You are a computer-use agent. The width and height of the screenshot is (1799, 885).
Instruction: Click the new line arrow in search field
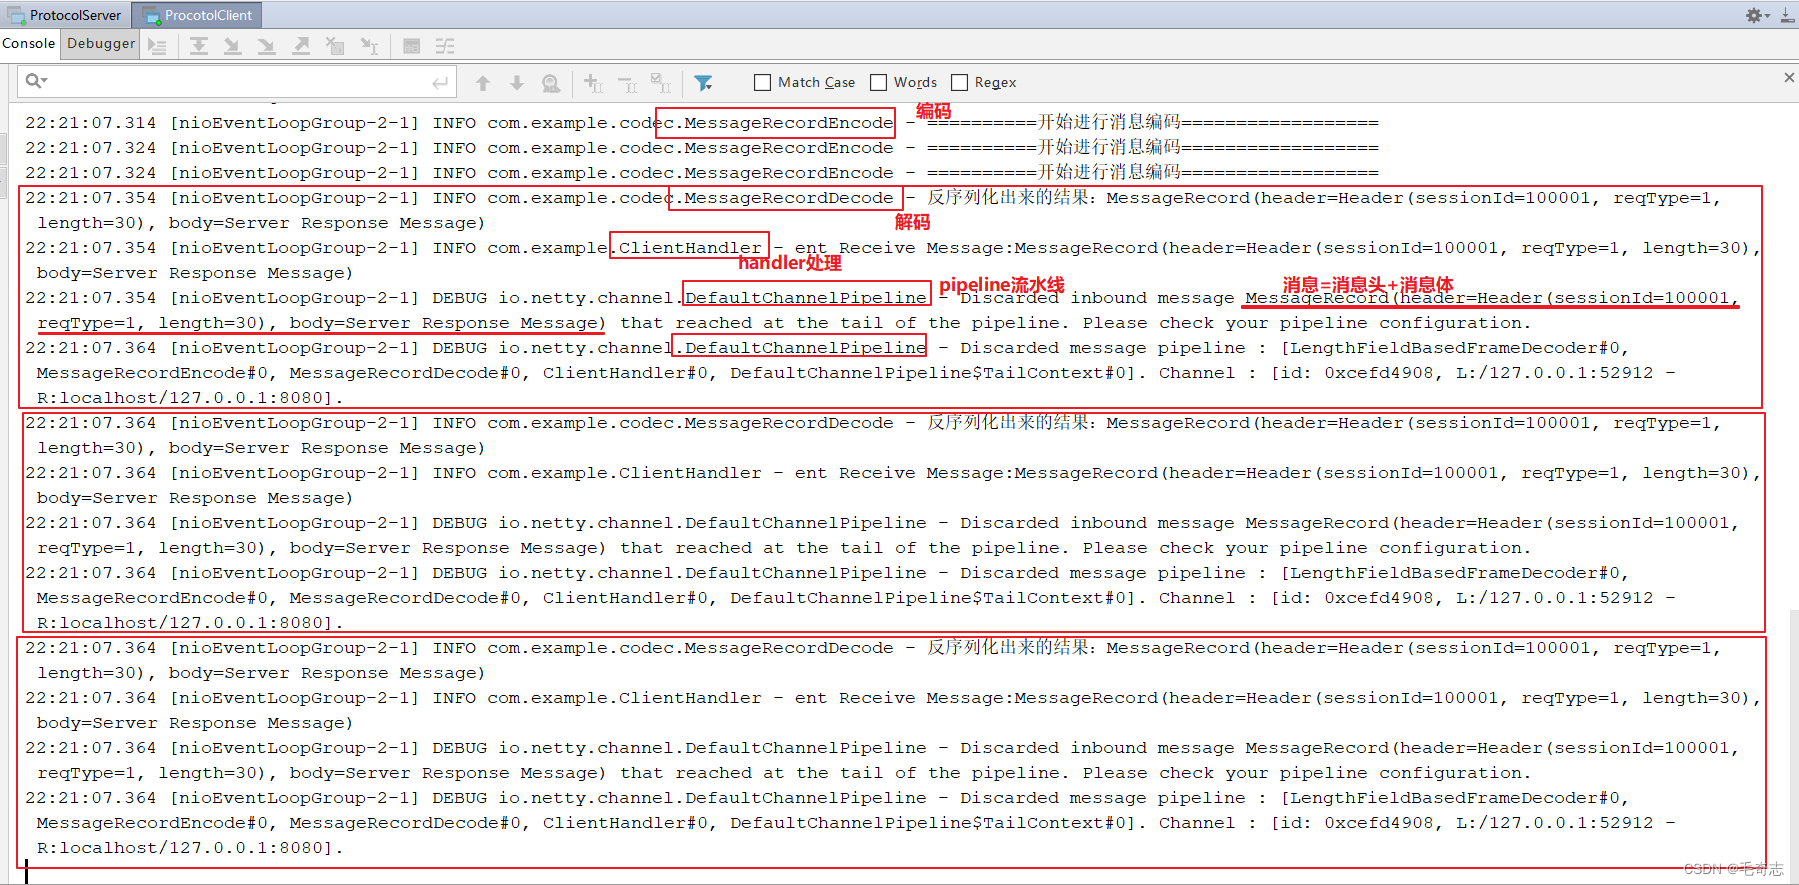(440, 82)
